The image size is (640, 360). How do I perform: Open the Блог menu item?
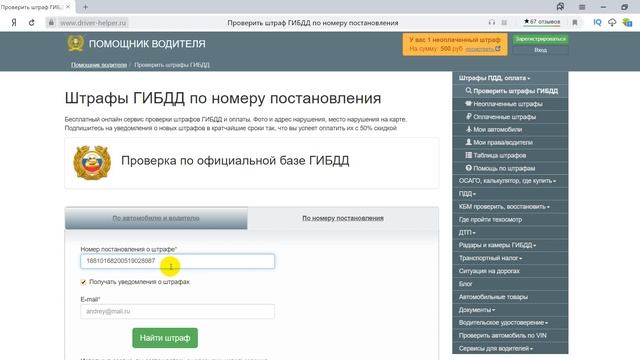510,284
